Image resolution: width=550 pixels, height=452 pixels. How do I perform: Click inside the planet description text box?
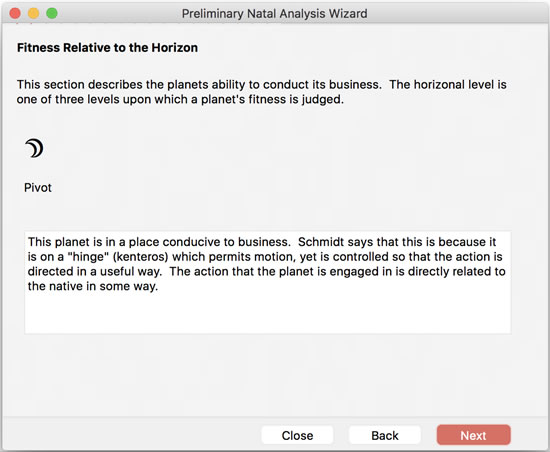point(268,282)
